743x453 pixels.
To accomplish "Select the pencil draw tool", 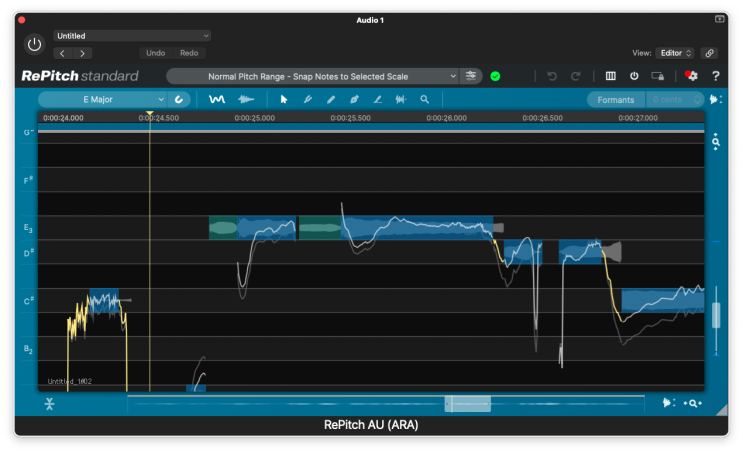I will pos(331,100).
